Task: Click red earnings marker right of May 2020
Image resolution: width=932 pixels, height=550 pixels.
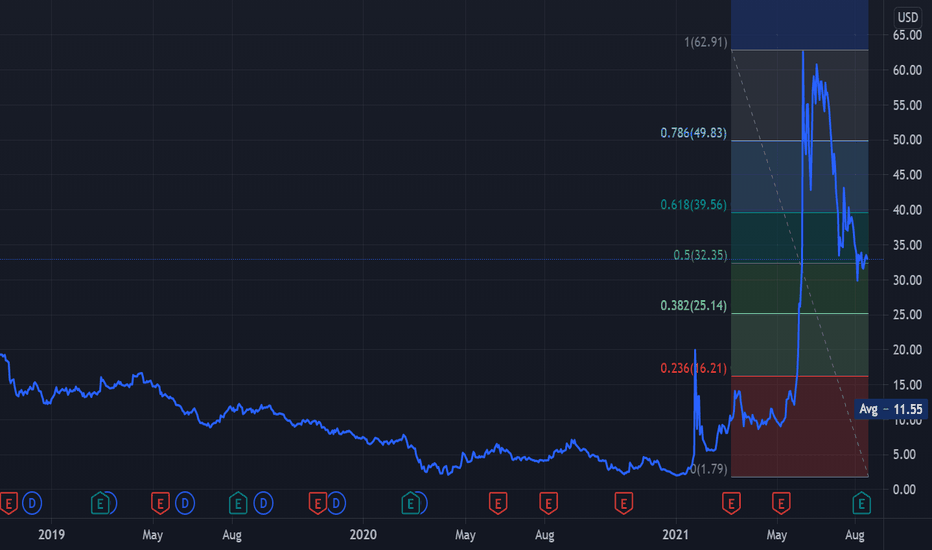Action: pyautogui.click(x=498, y=504)
